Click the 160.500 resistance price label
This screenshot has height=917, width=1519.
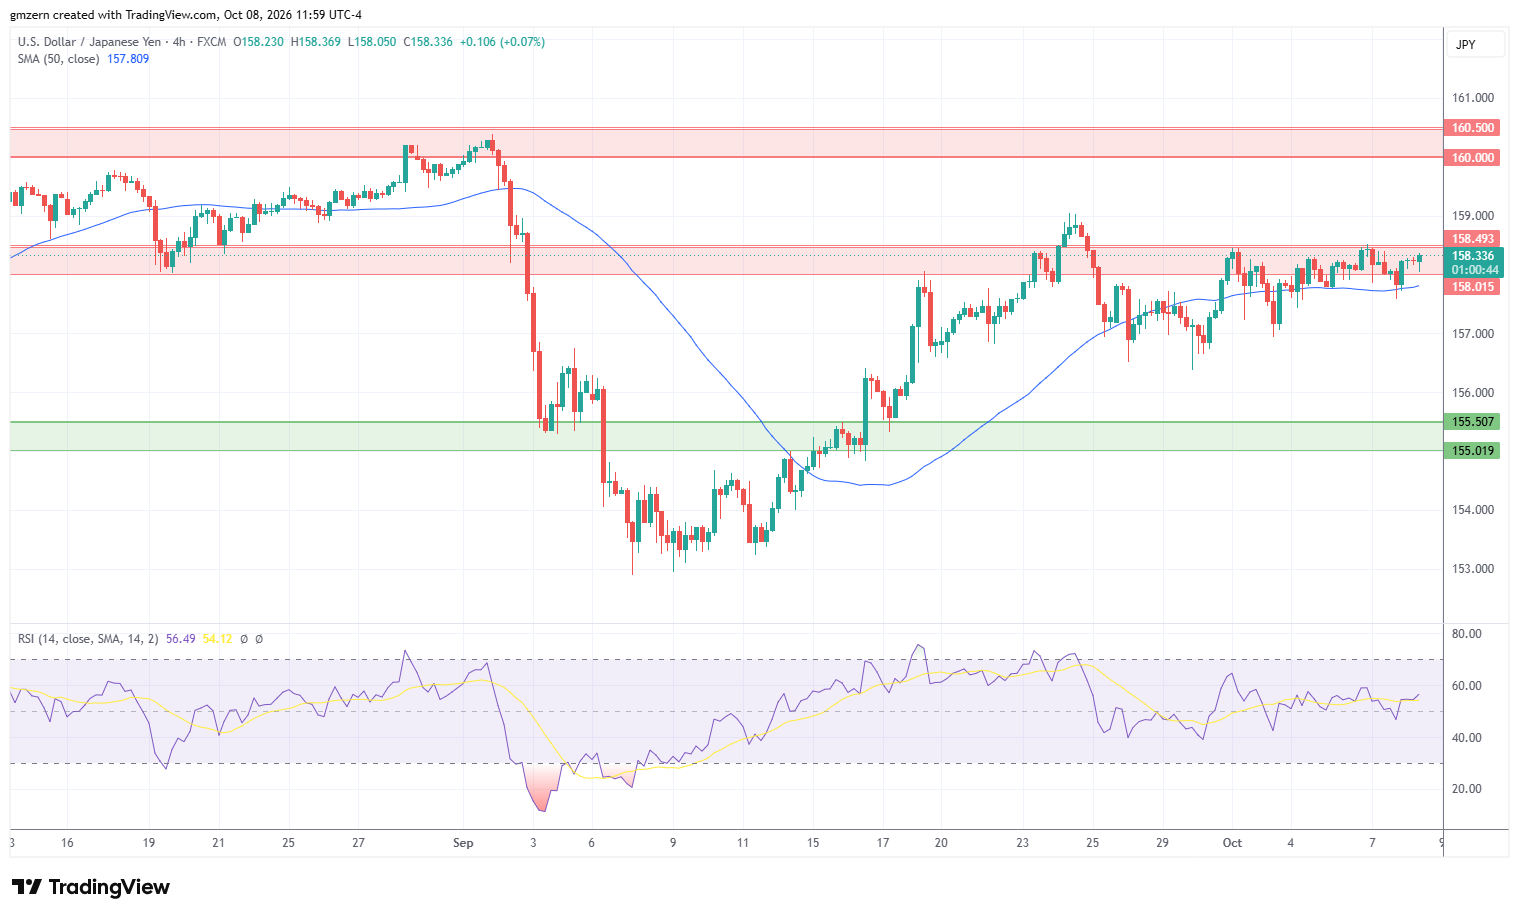point(1472,128)
